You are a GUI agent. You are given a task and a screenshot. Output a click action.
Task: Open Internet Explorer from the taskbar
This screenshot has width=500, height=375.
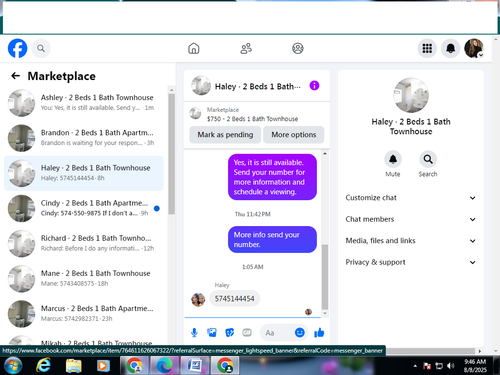(43, 366)
